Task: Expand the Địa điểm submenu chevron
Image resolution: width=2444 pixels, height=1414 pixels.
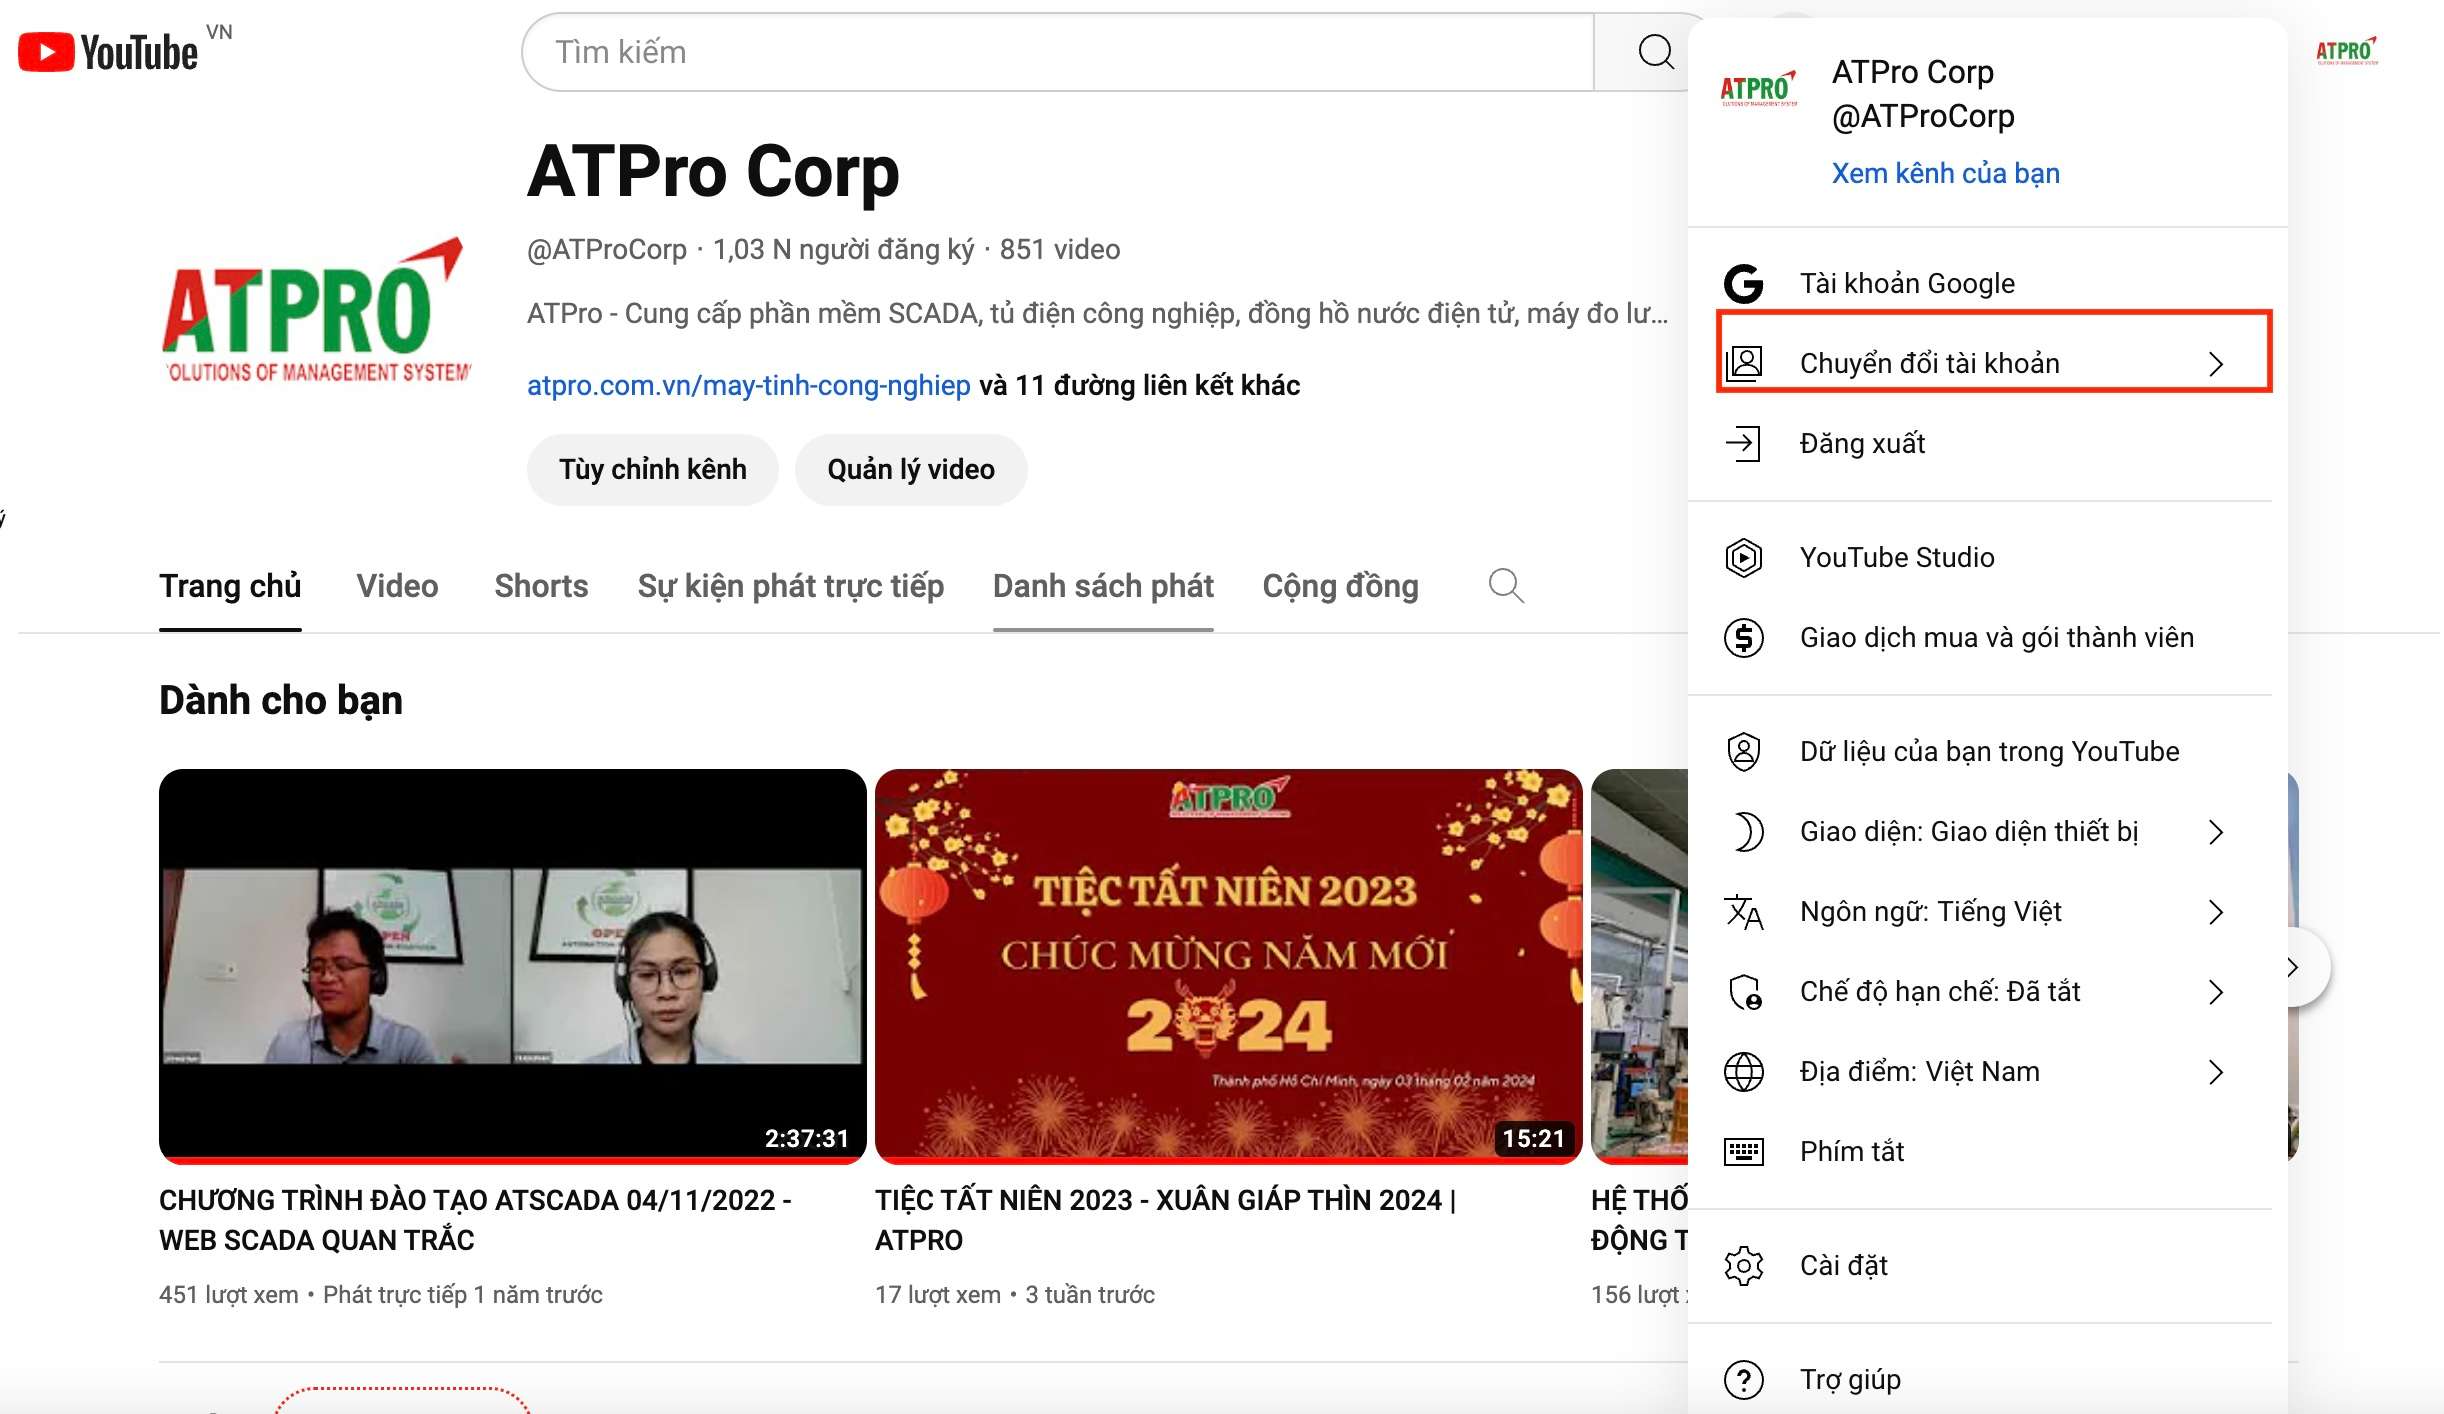Action: click(2216, 1071)
